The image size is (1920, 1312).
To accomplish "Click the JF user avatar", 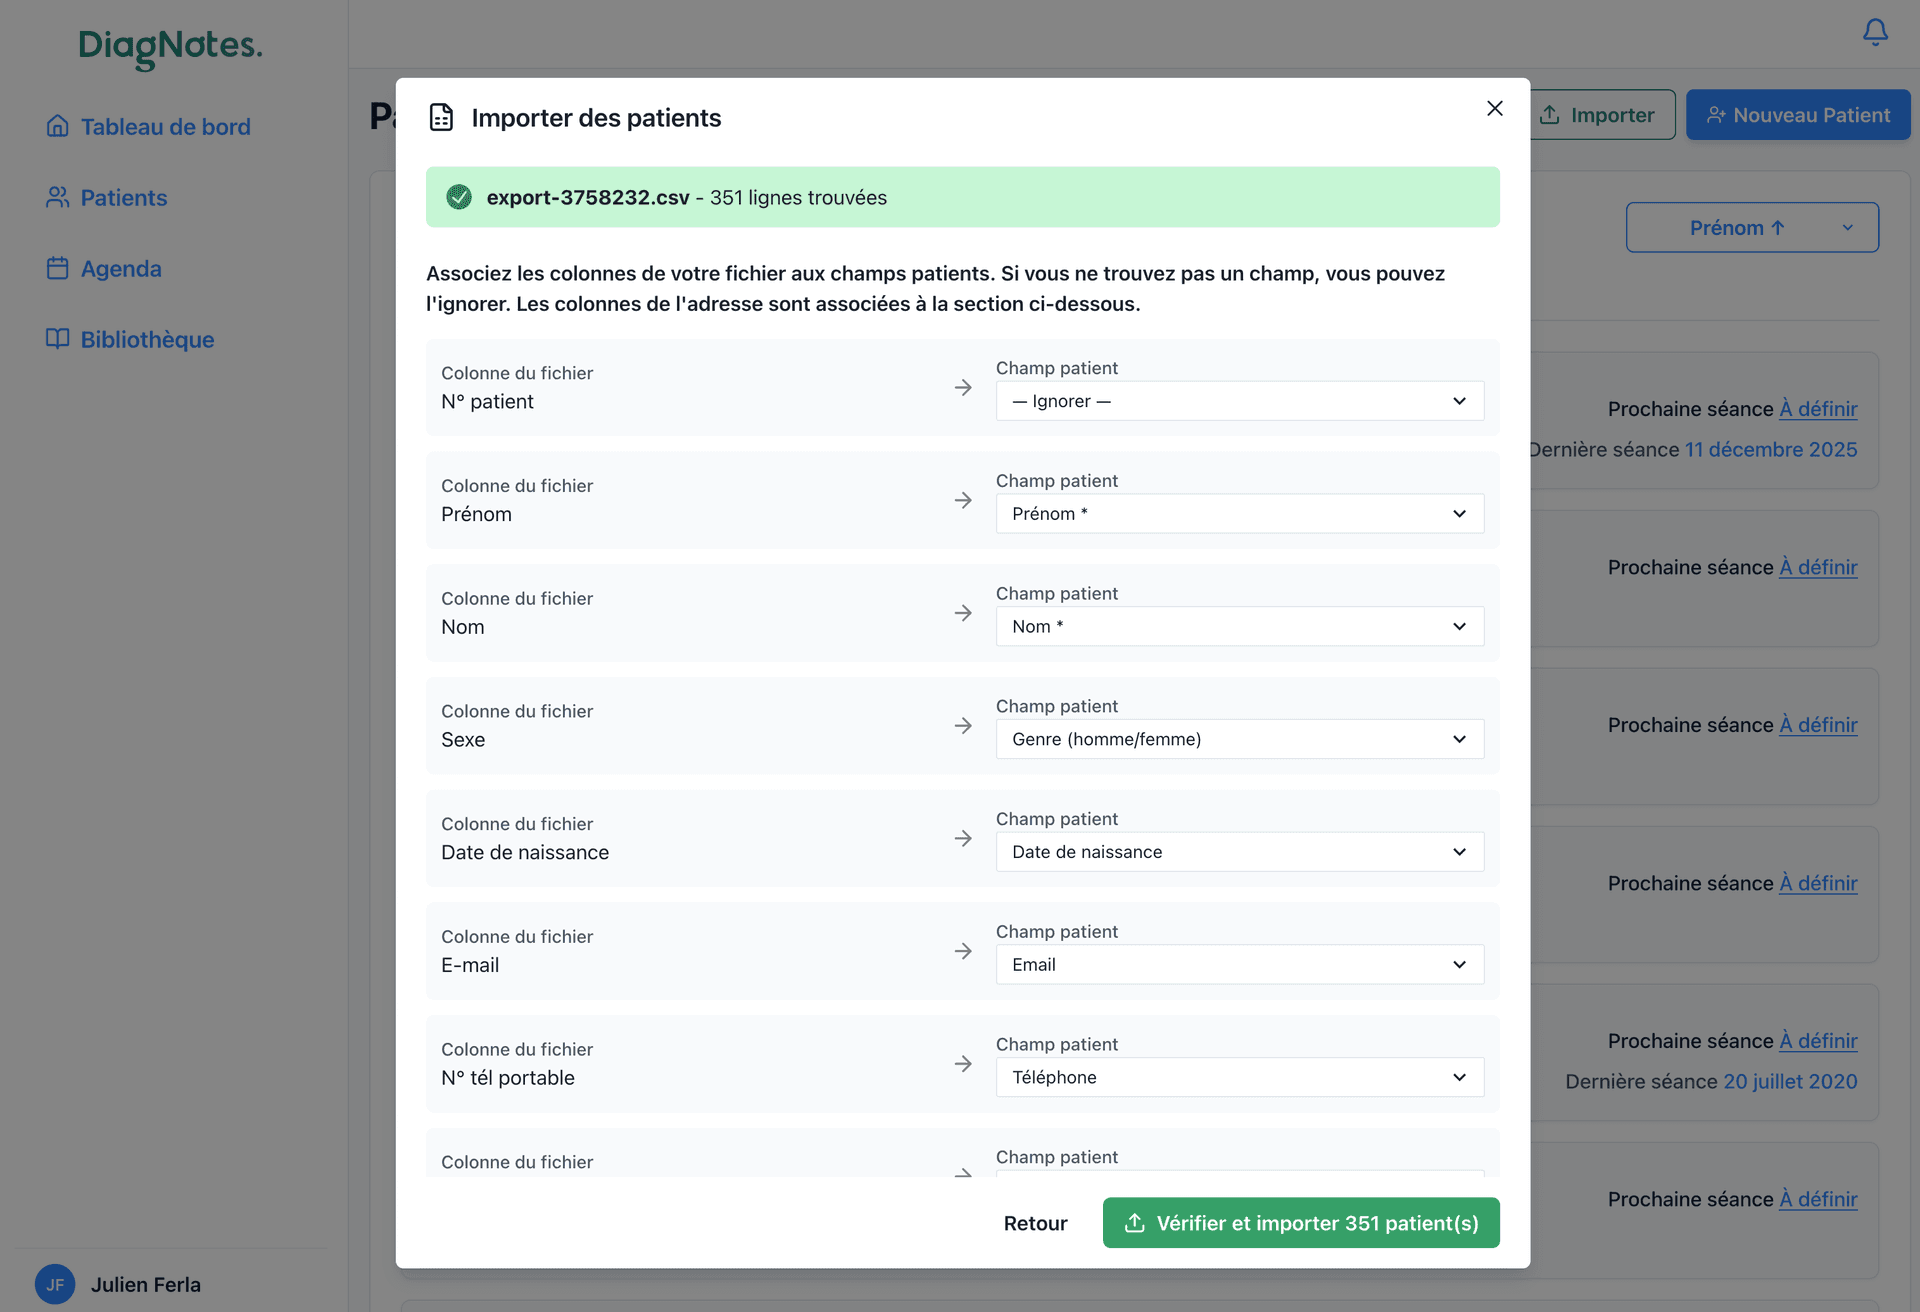I will click(x=54, y=1284).
